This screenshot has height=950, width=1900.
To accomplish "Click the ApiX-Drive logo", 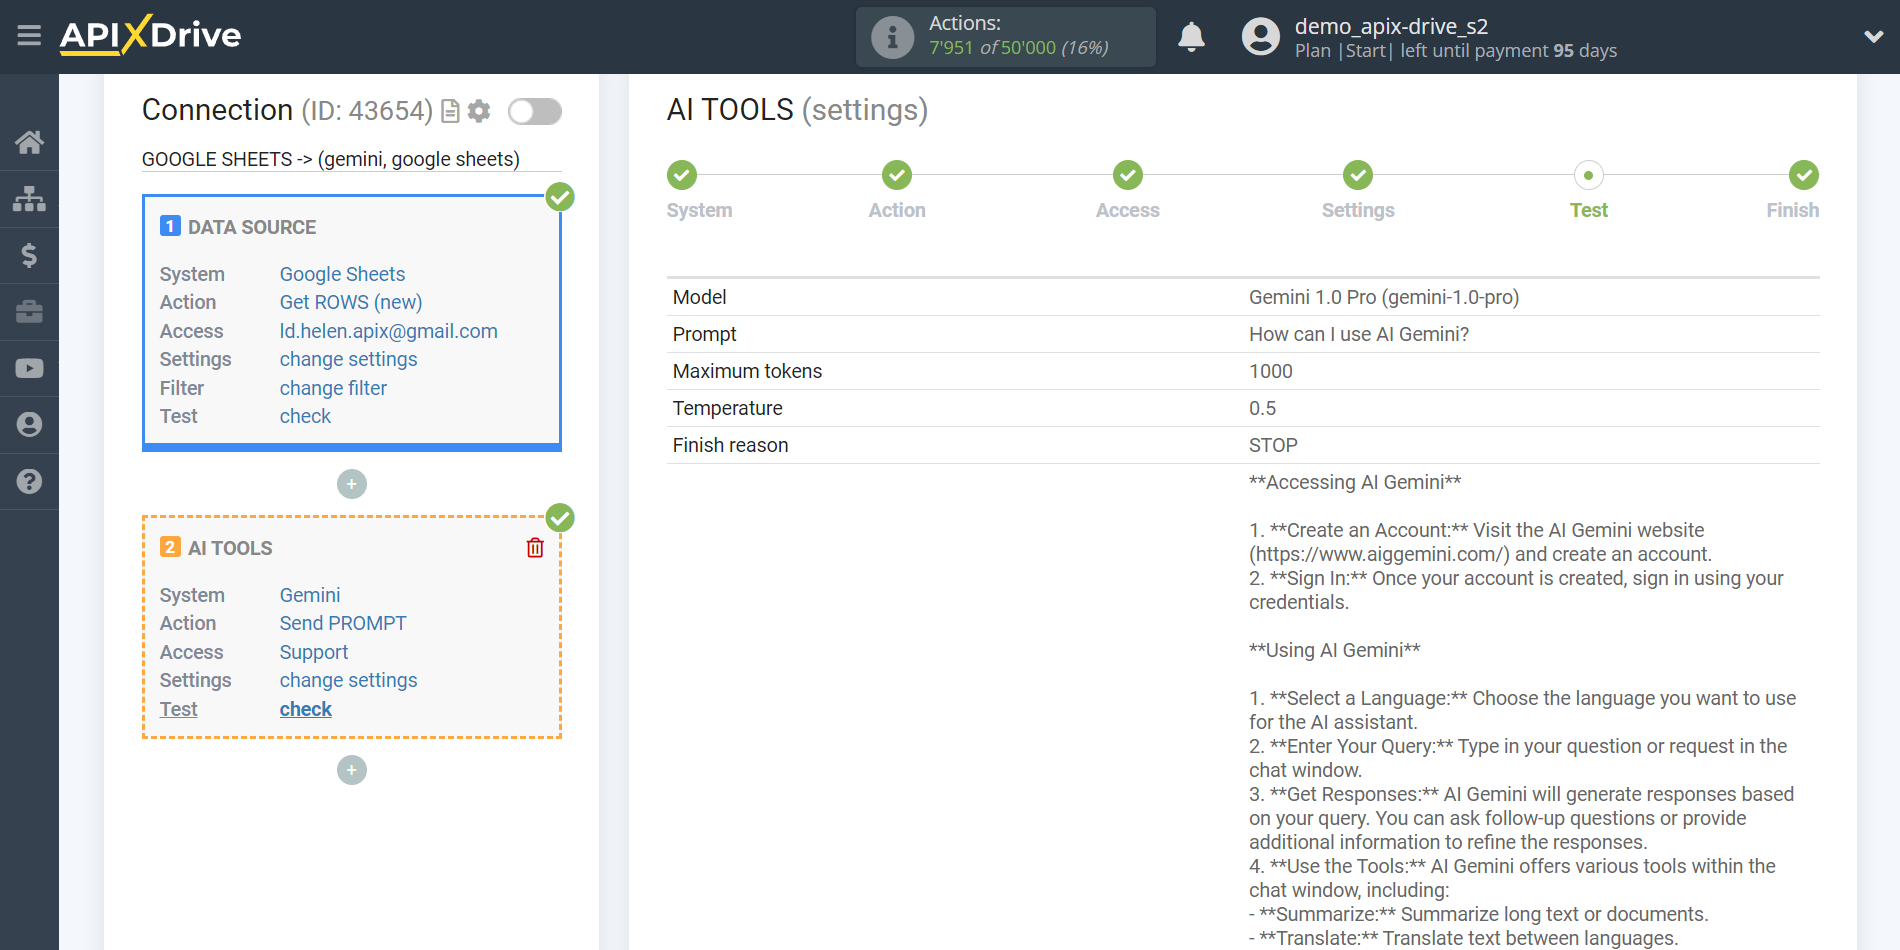I will tap(150, 35).
